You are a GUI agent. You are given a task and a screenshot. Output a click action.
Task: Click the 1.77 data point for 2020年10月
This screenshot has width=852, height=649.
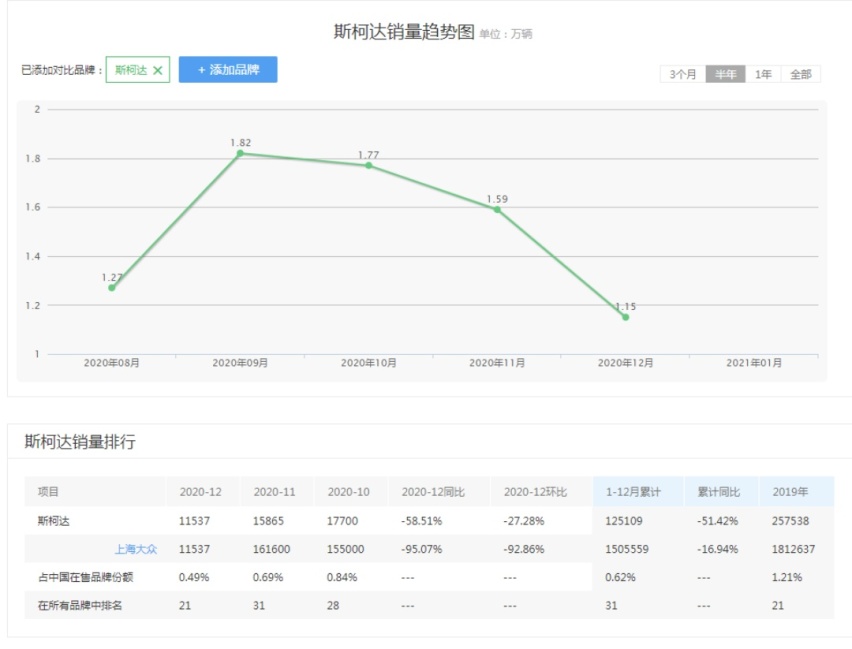368,165
